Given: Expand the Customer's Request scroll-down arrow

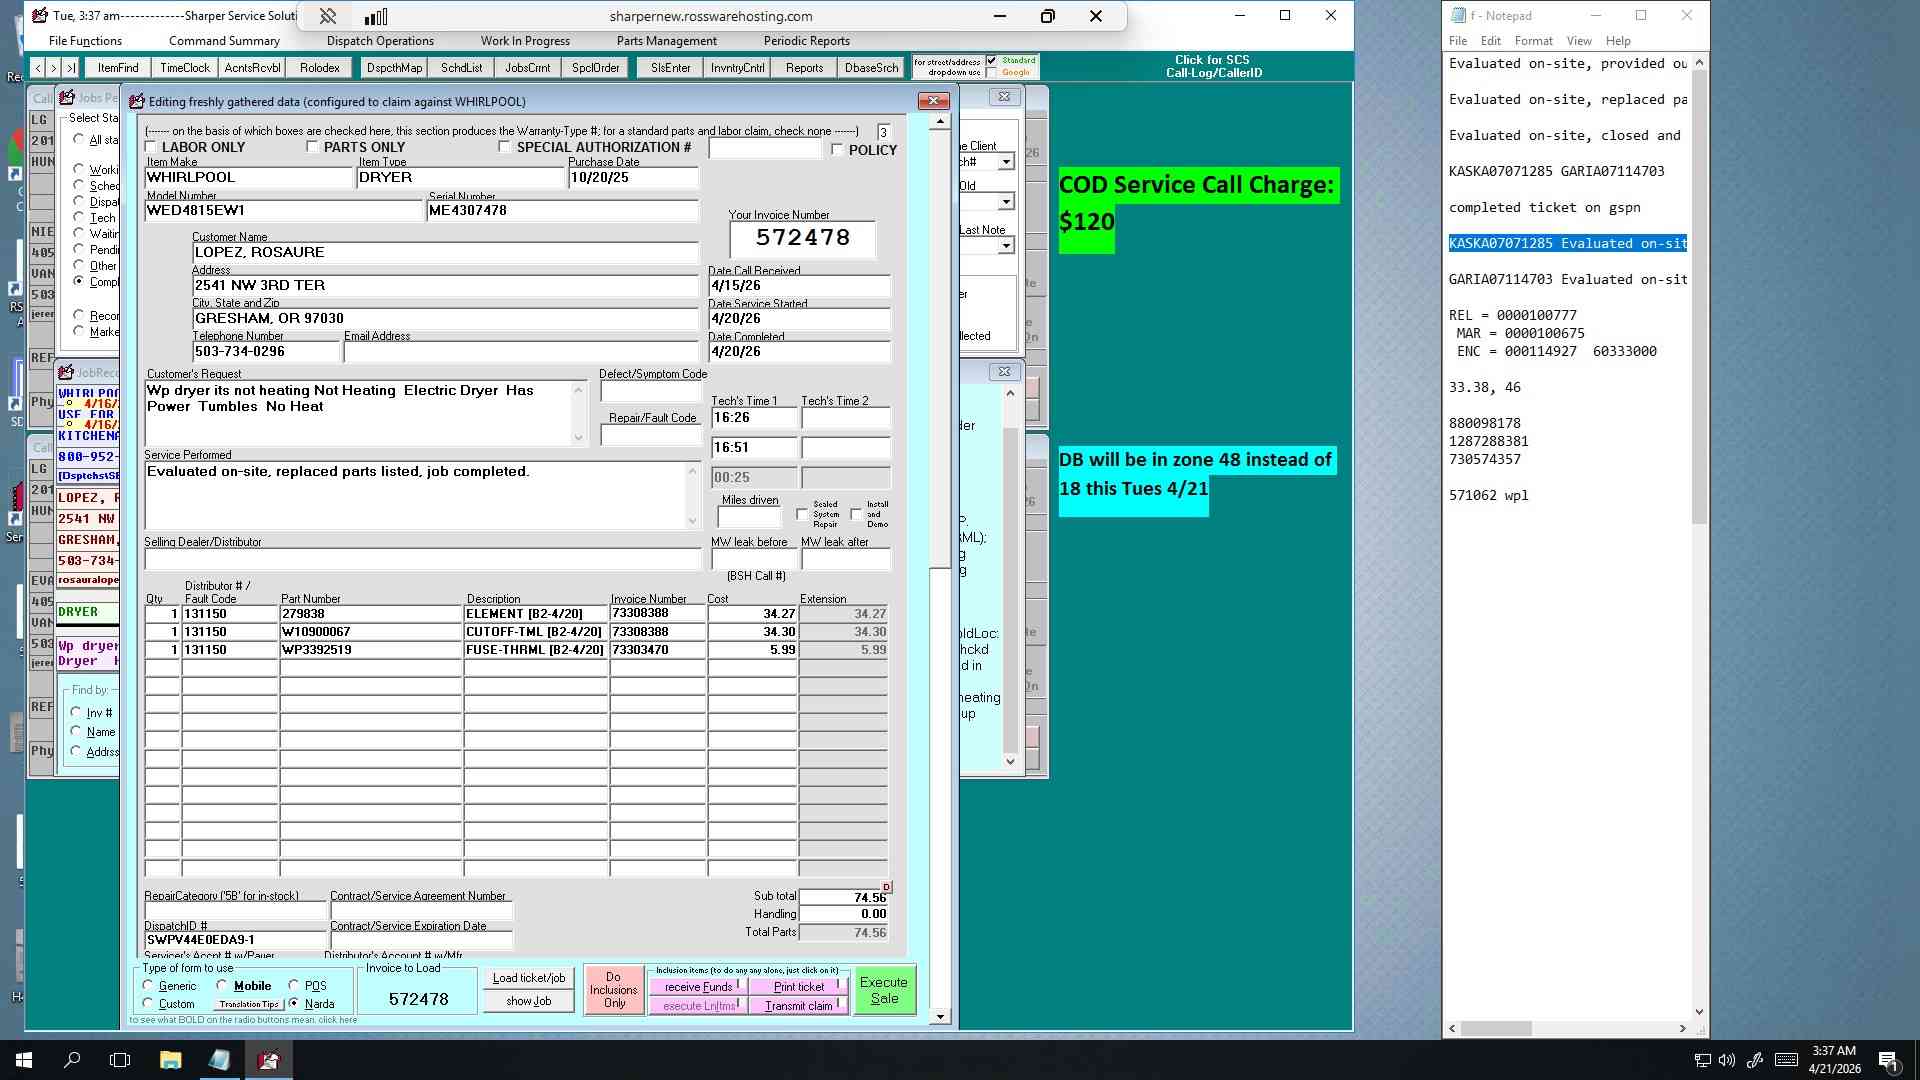Looking at the screenshot, I should point(578,437).
